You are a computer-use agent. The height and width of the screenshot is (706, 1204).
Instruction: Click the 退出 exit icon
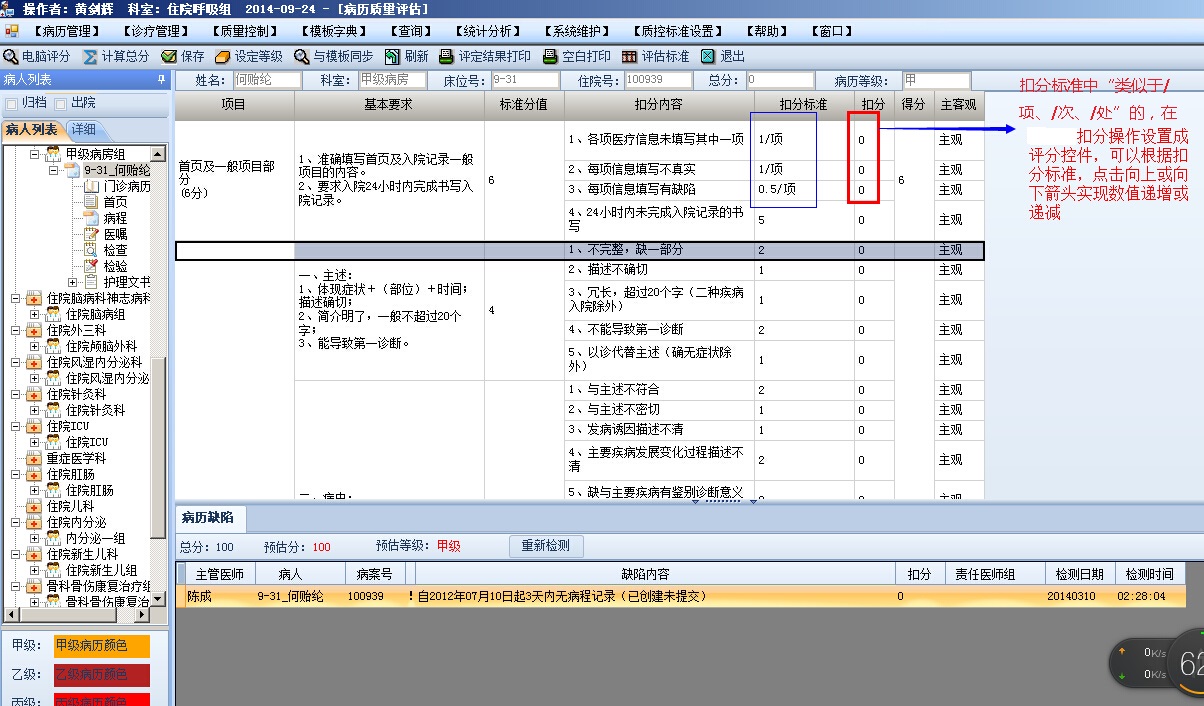click(708, 57)
